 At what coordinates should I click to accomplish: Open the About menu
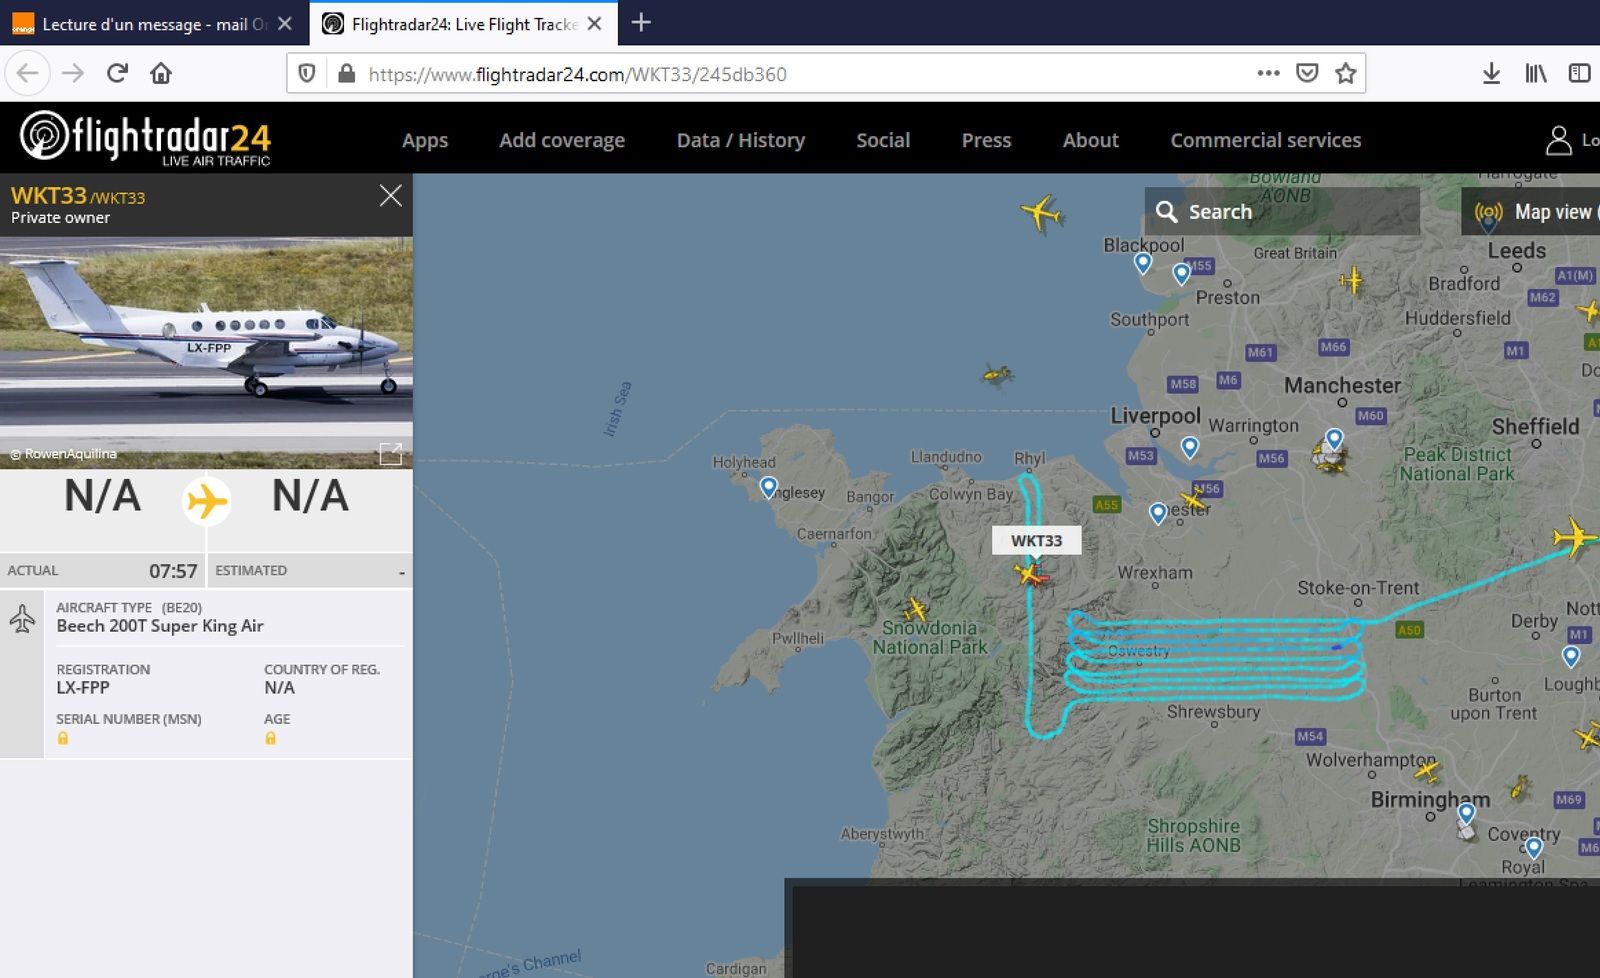click(x=1091, y=140)
